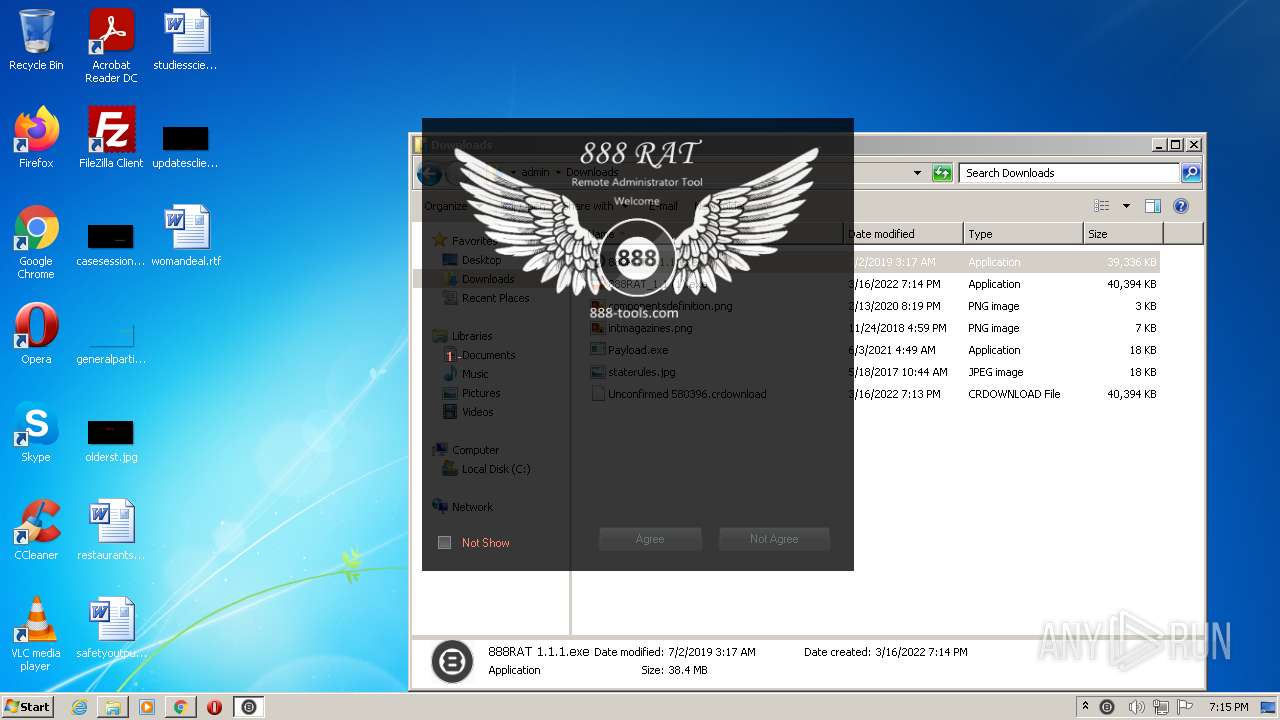Select the Opera desktop shortcut
The image size is (1280, 720).
[x=36, y=333]
